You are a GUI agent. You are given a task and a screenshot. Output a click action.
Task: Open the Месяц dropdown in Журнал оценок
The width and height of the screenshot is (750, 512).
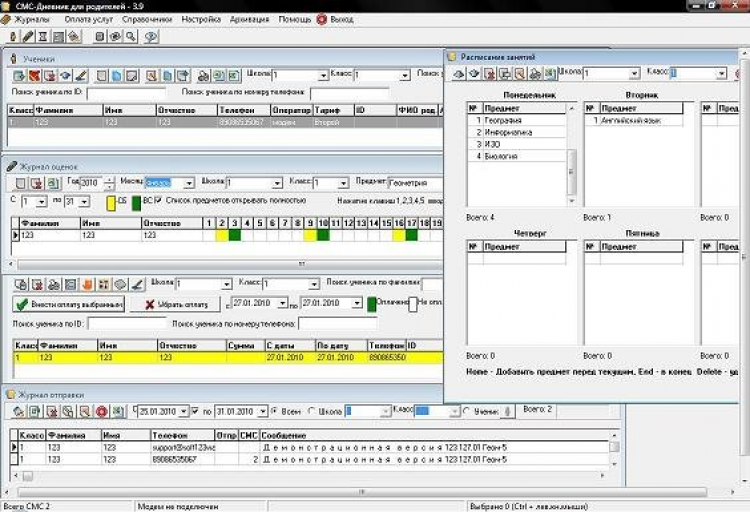click(189, 183)
